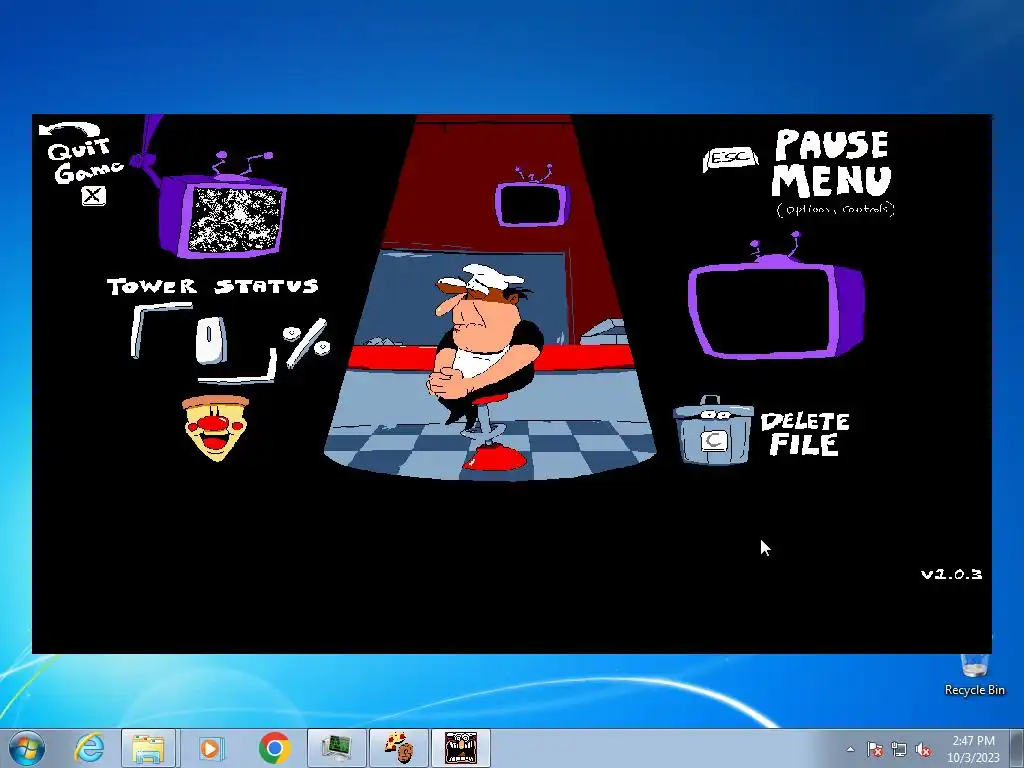Click the screaming face game taskbar icon
The image size is (1024, 768).
pyautogui.click(x=461, y=748)
